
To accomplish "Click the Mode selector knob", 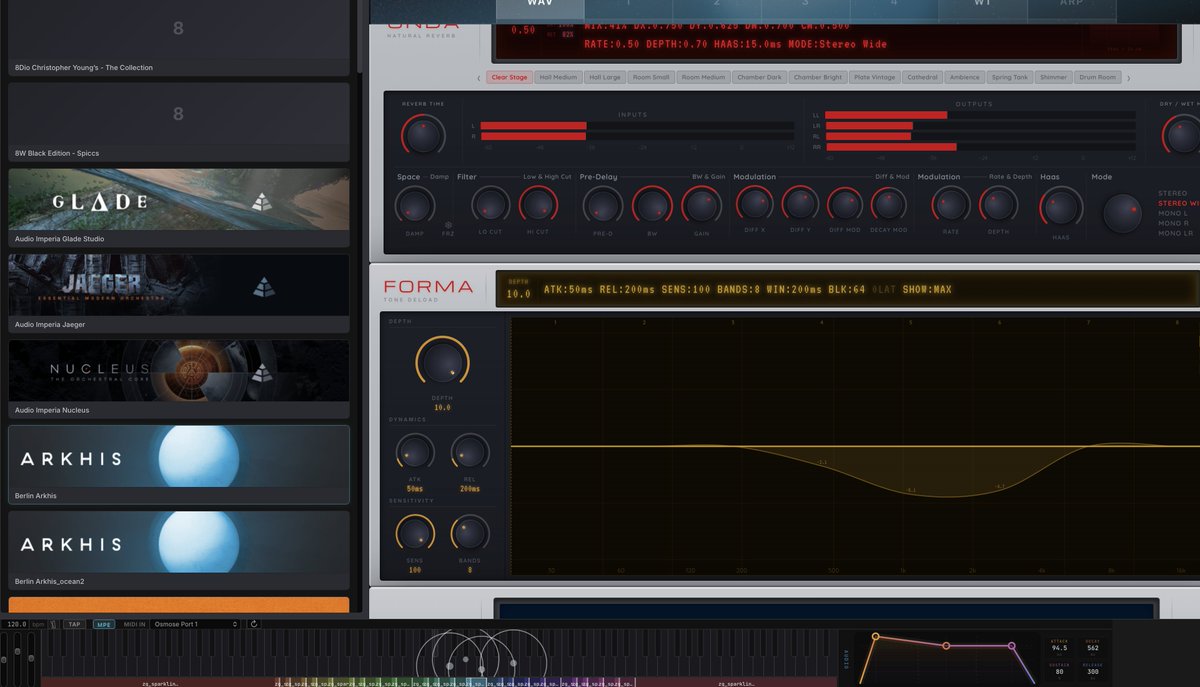I will pos(1122,213).
